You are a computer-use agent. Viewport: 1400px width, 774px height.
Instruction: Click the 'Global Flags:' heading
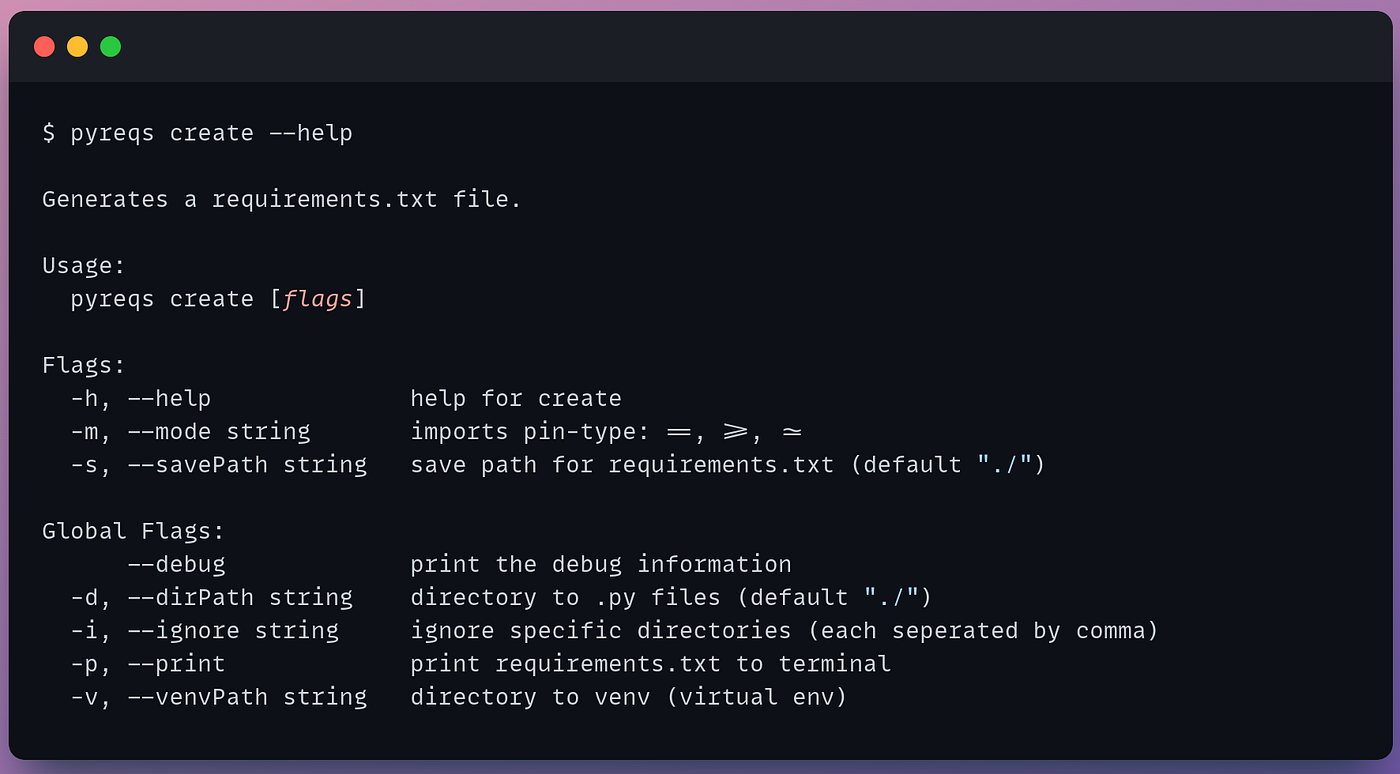(x=133, y=531)
